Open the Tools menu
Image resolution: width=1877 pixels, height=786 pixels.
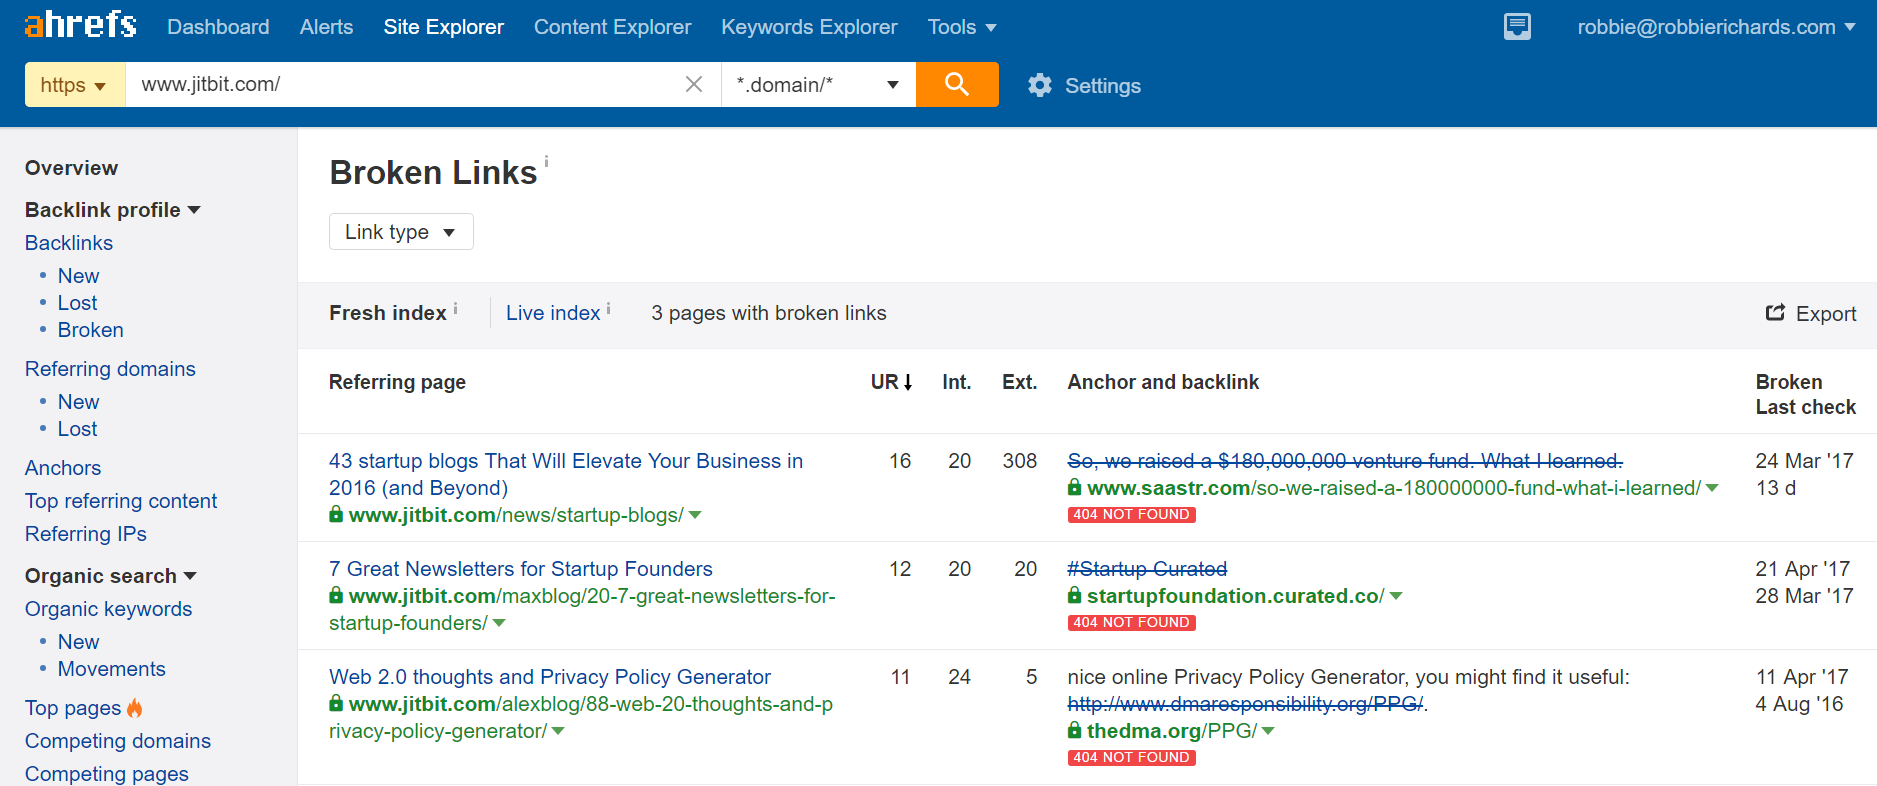point(961,27)
